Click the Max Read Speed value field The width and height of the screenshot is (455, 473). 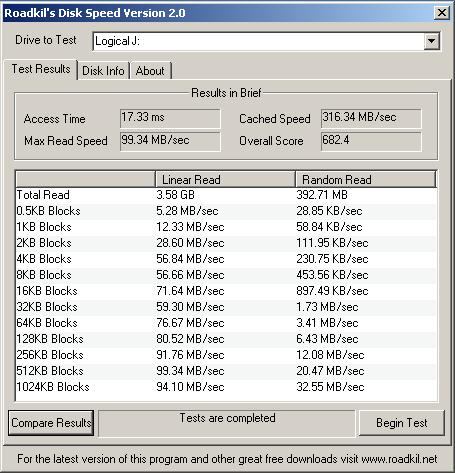tap(170, 141)
